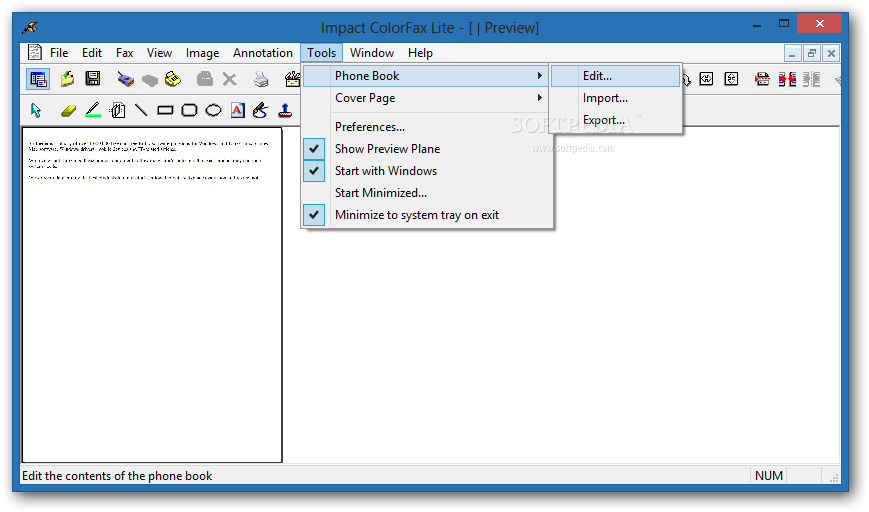Open the Fax menu
869x512 pixels.
[x=125, y=53]
